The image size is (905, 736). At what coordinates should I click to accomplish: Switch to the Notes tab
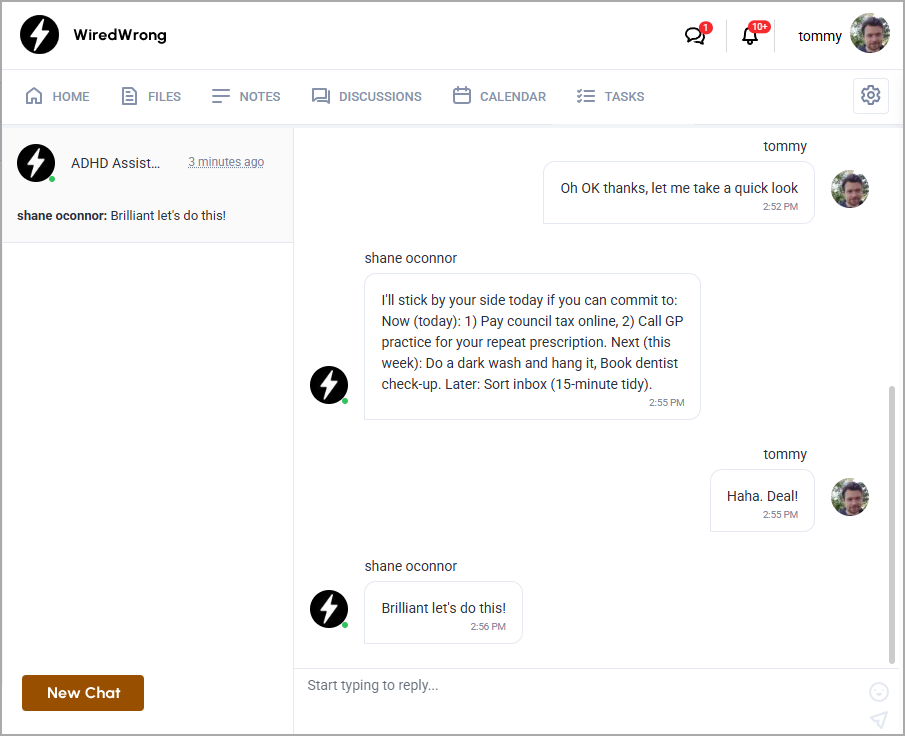point(246,97)
